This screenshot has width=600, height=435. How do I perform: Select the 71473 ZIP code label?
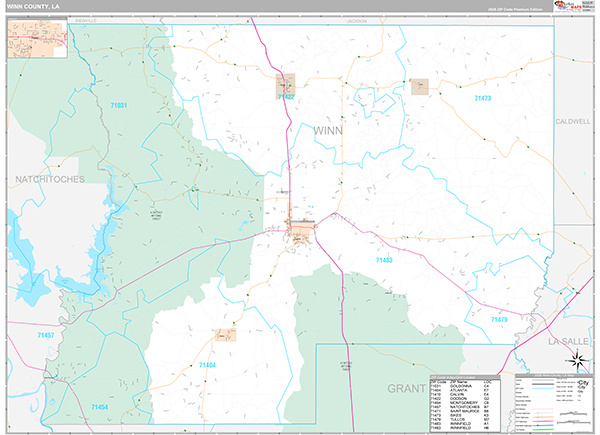pos(482,98)
